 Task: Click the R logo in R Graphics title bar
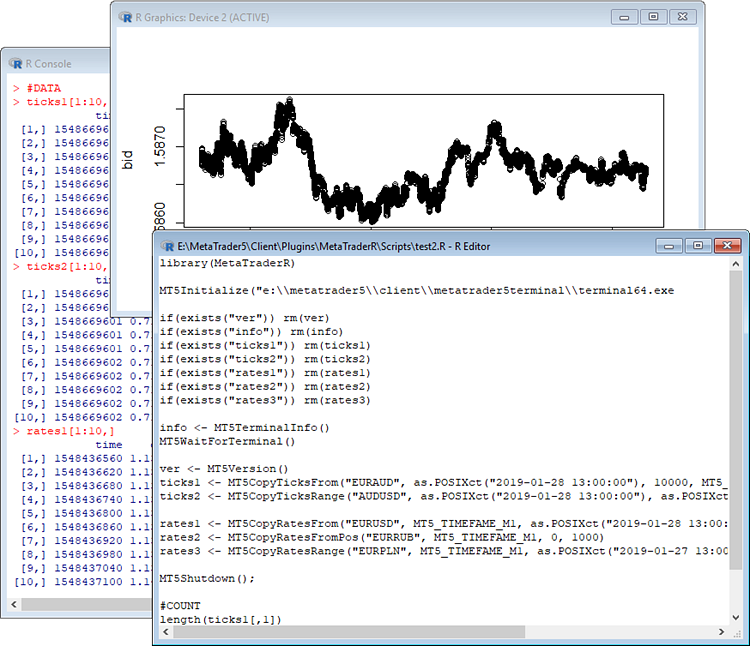(x=125, y=17)
